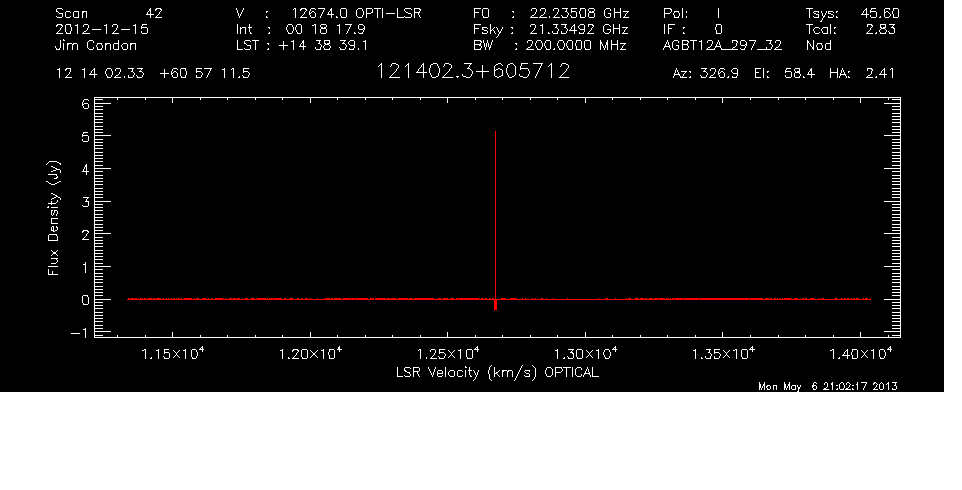962x490 pixels.
Task: Click timestamp Mon May 6 21:02:17 2013
Action: point(828,386)
